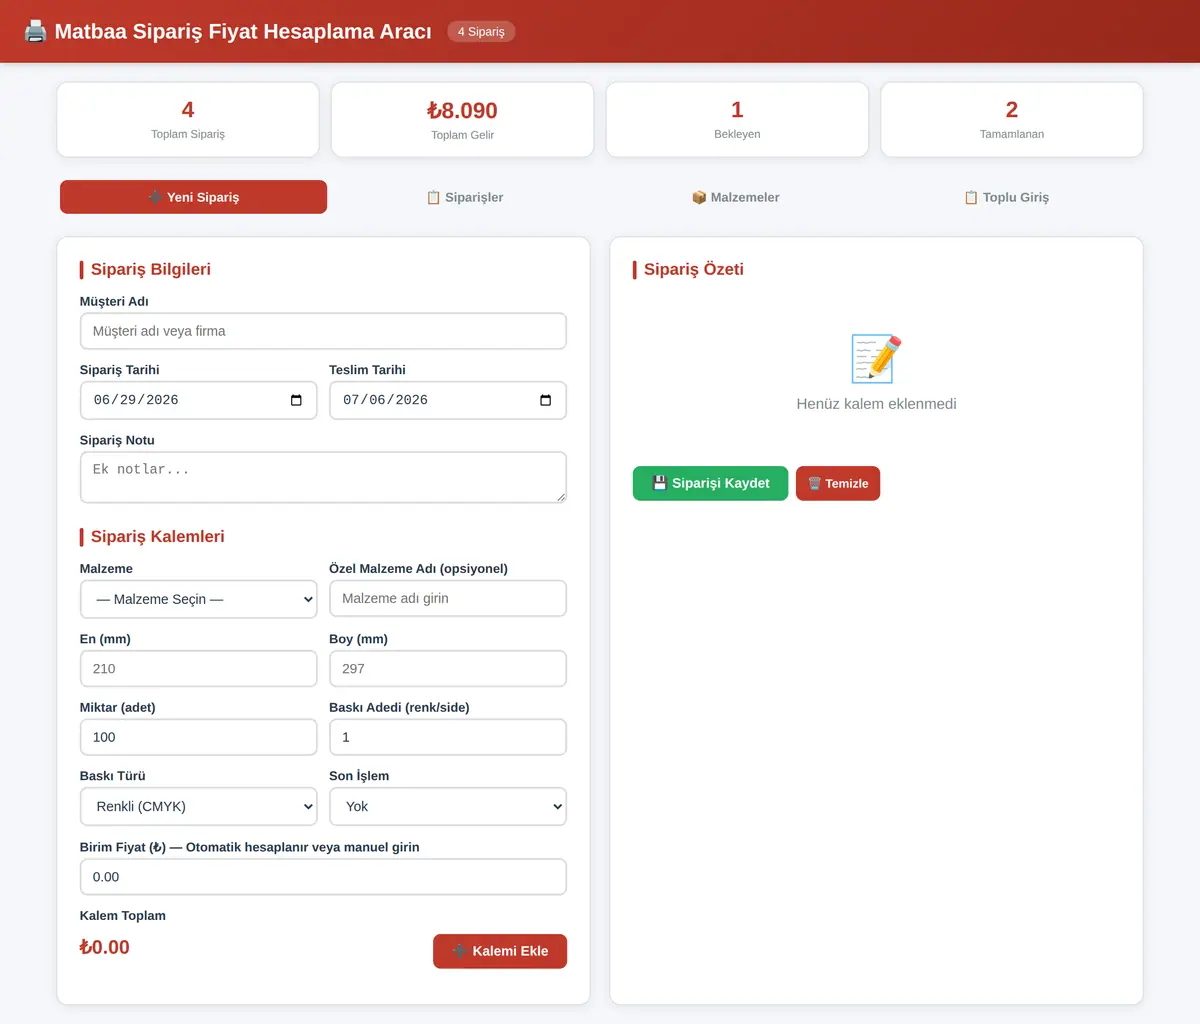
Task: Expand the Baskı Türü dropdown
Action: coord(198,806)
